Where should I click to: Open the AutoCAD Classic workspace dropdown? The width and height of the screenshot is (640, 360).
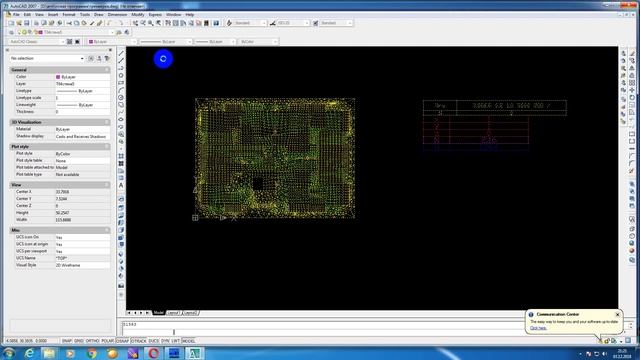[x=37, y=42]
